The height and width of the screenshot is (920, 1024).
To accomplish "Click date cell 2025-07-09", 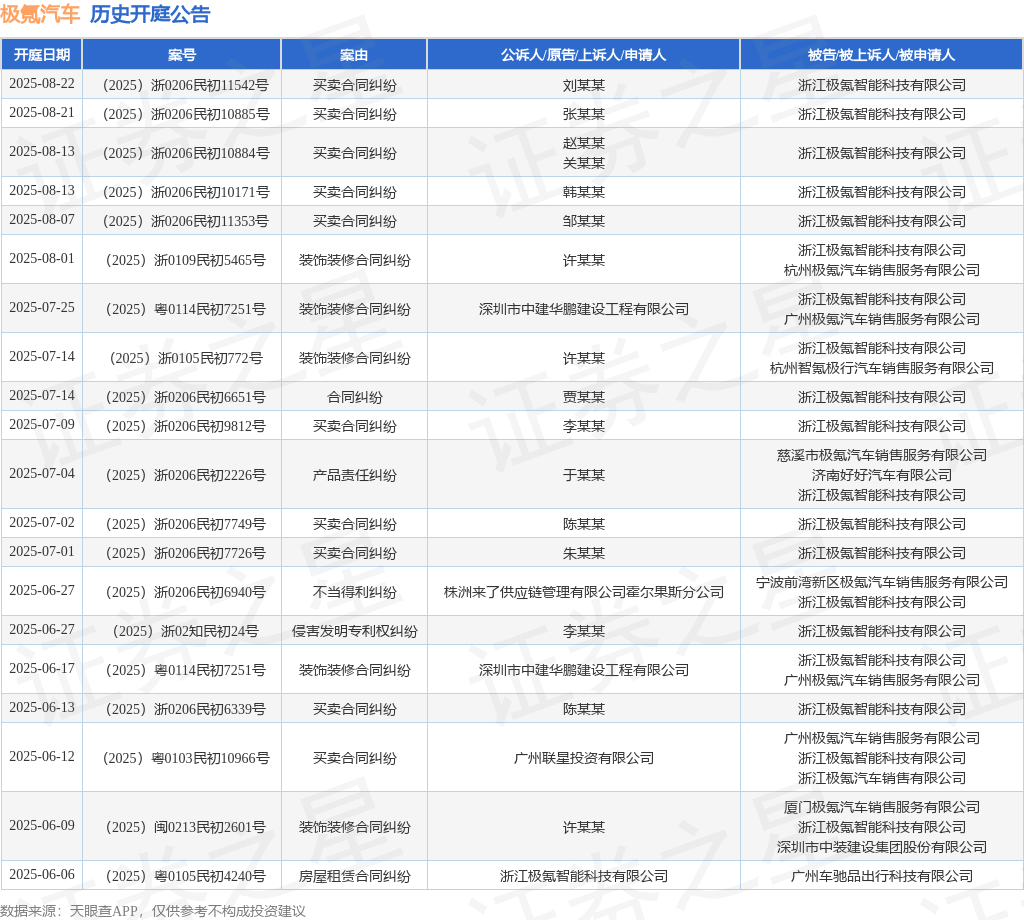I will (42, 424).
